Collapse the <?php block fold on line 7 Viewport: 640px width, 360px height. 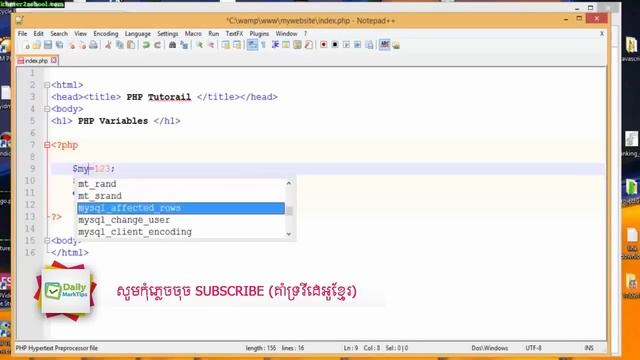tap(47, 145)
